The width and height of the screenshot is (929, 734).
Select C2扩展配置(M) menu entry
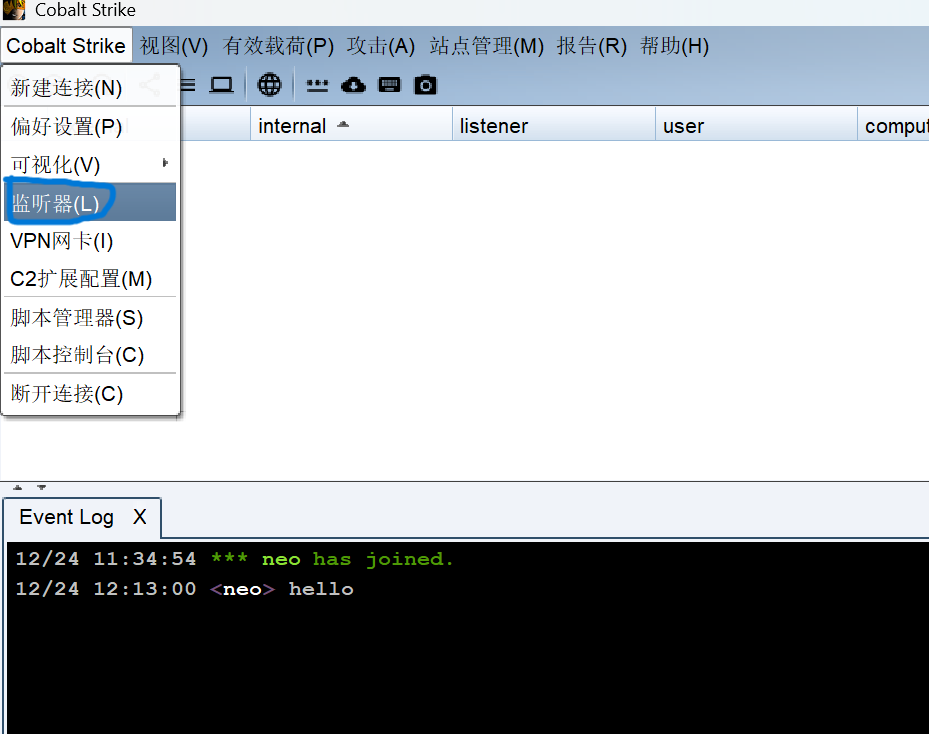(x=90, y=278)
